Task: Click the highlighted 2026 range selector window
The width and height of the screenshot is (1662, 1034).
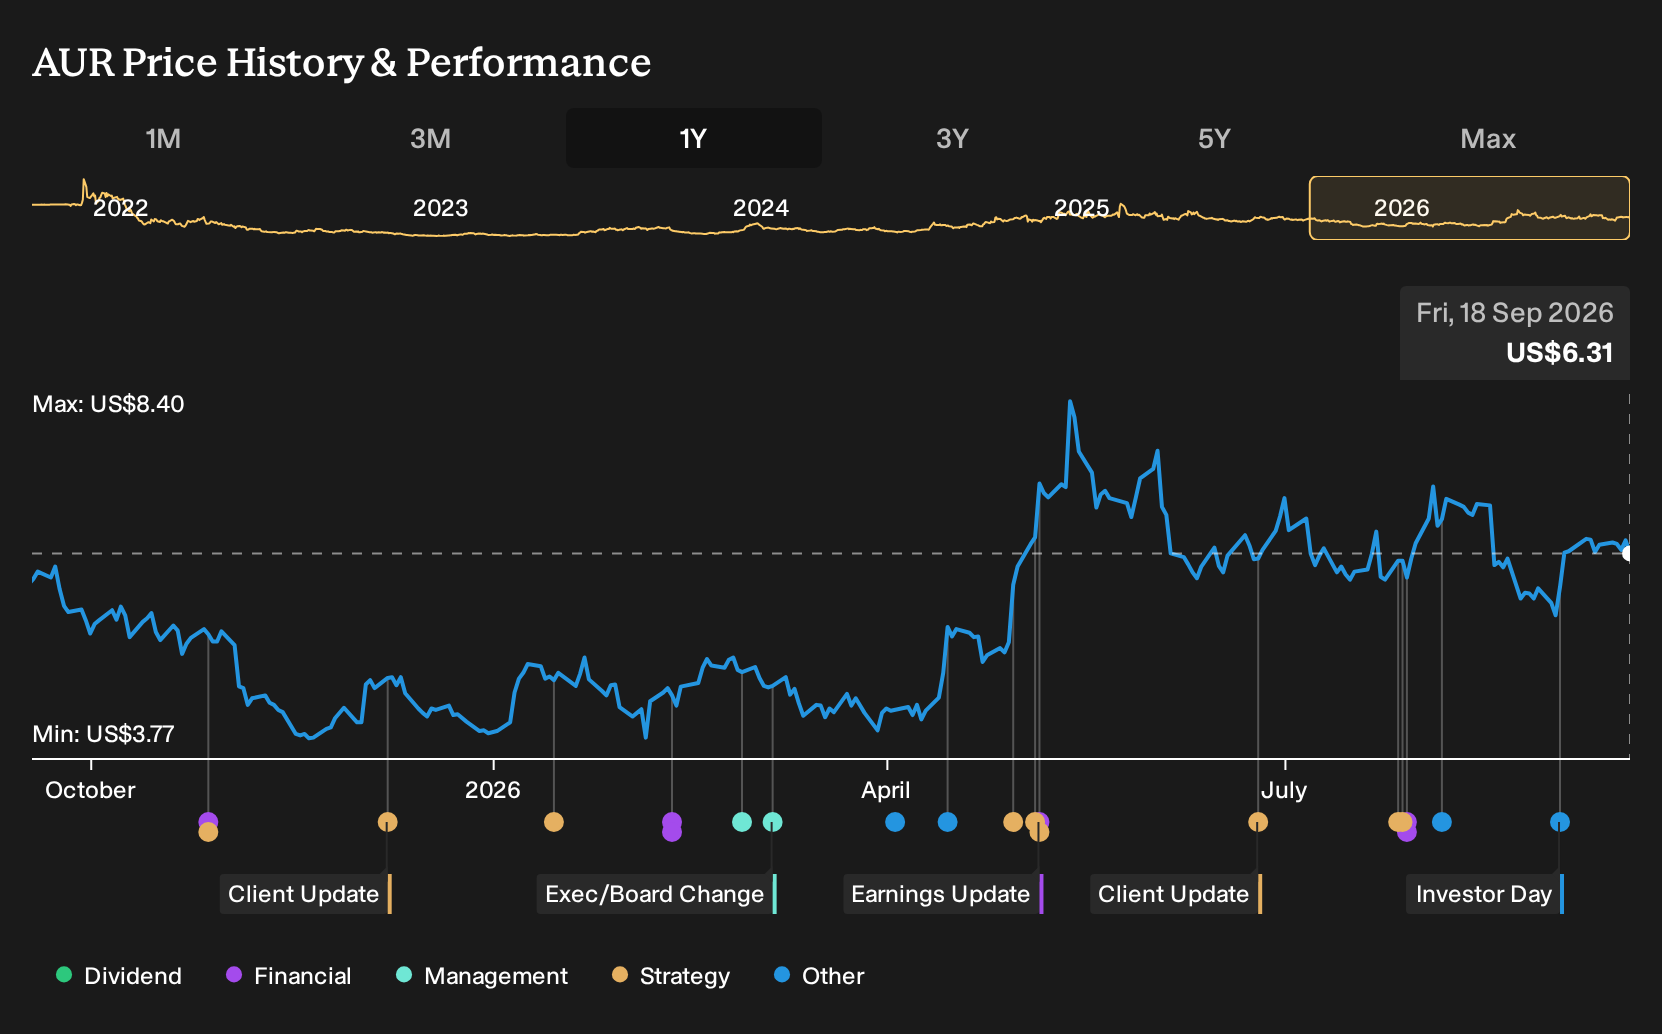Action: (x=1469, y=208)
